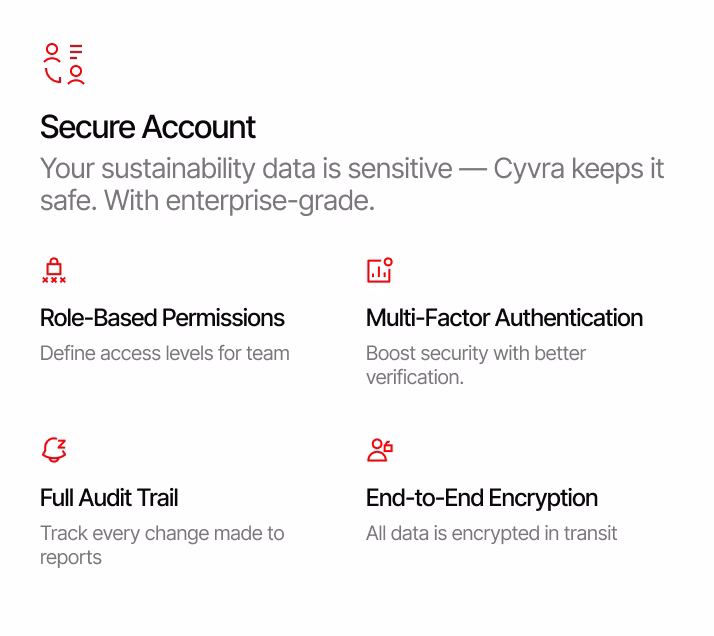The image size is (714, 636).
Task: Click the word 'safe.' in the subtitle
Action: point(68,200)
